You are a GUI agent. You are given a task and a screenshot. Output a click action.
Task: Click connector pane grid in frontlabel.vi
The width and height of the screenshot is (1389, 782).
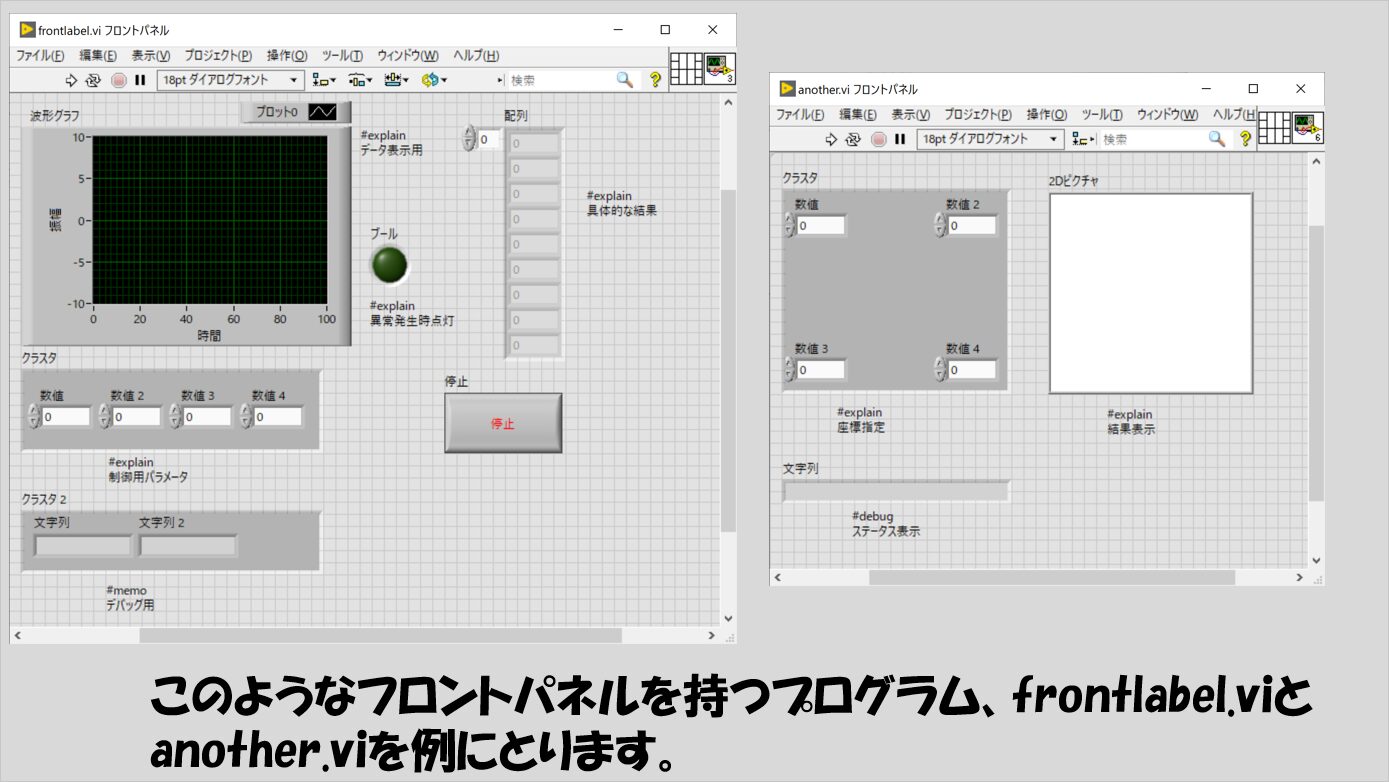pyautogui.click(x=686, y=69)
